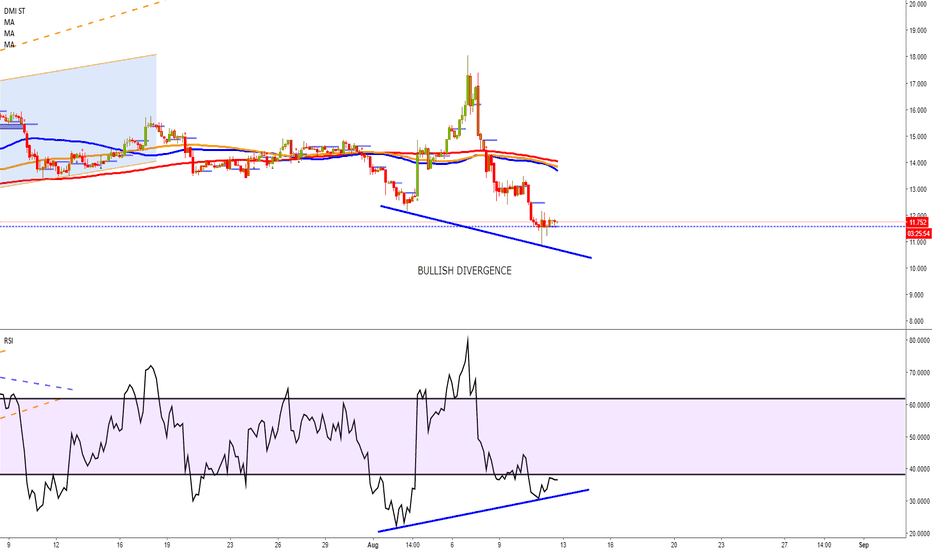Click the 15.000 price scale label
Screen dimensions: 932x550
[x=918, y=136]
